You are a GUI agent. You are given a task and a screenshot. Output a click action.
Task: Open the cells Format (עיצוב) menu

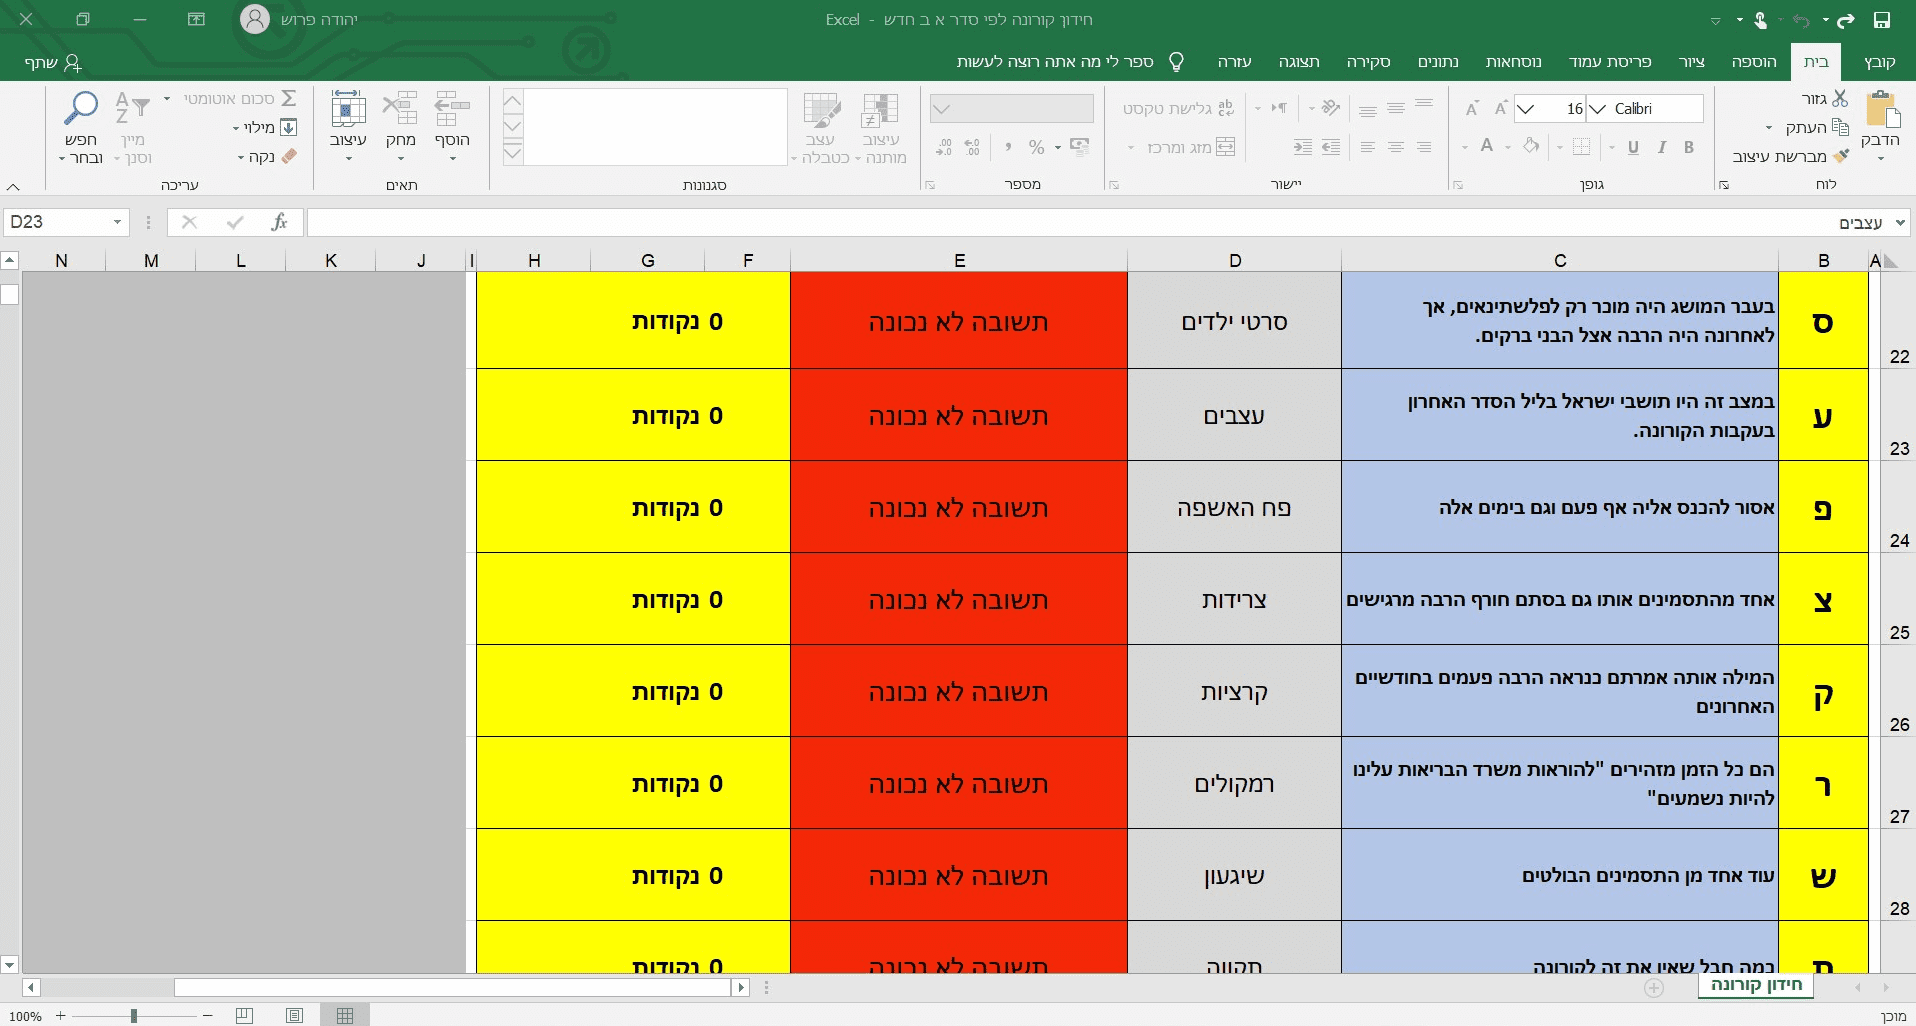coord(348,127)
